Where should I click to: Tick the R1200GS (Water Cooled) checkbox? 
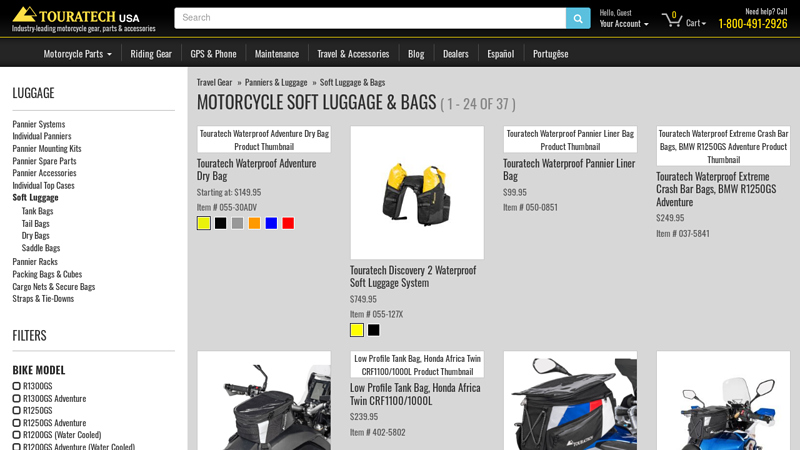click(x=17, y=435)
